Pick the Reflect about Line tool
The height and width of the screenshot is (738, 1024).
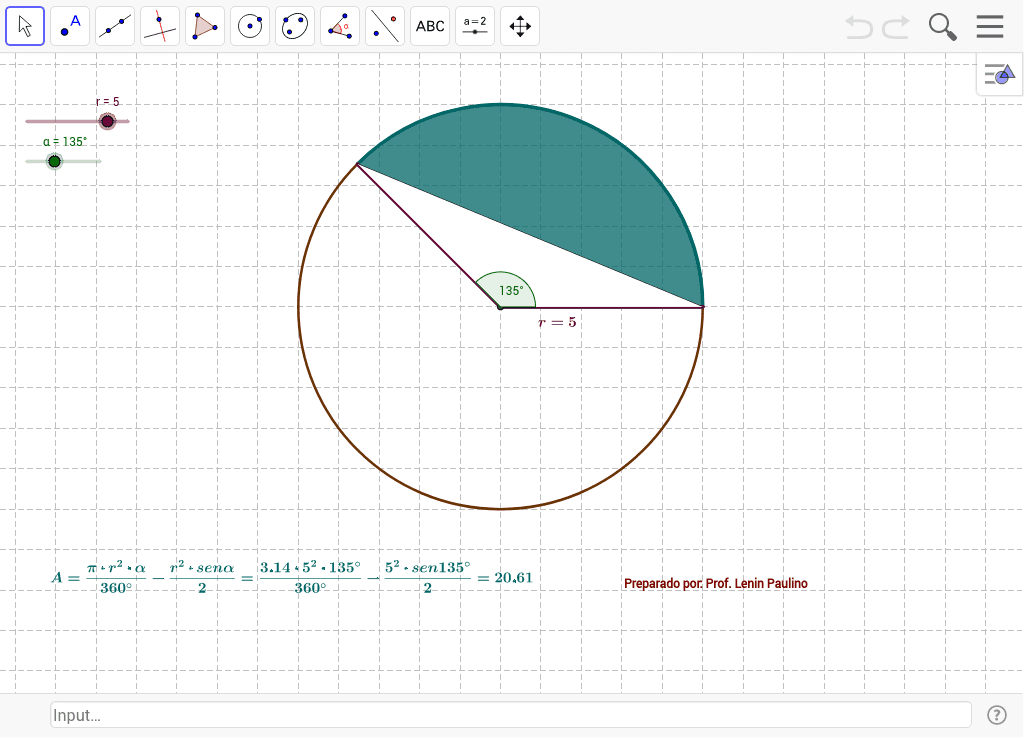[x=385, y=26]
